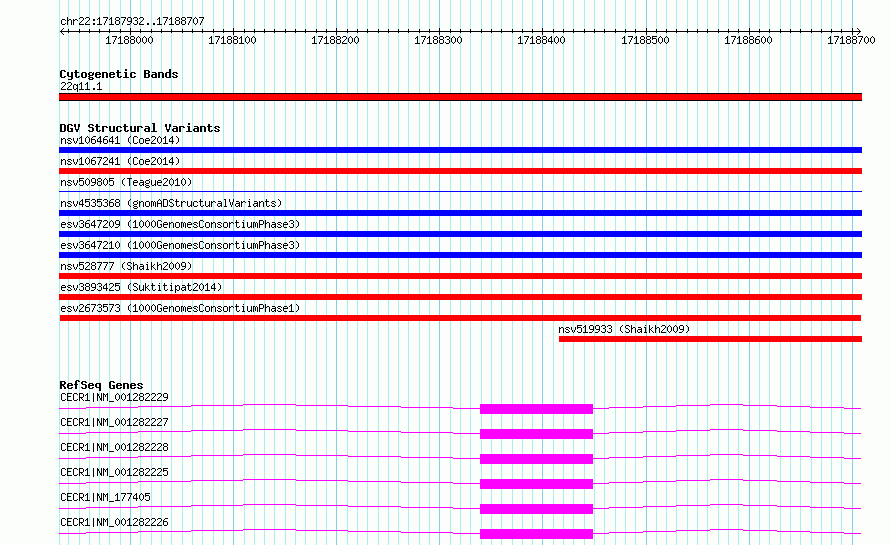Open variant label nsv509805 (Teague2010)

coord(126,182)
